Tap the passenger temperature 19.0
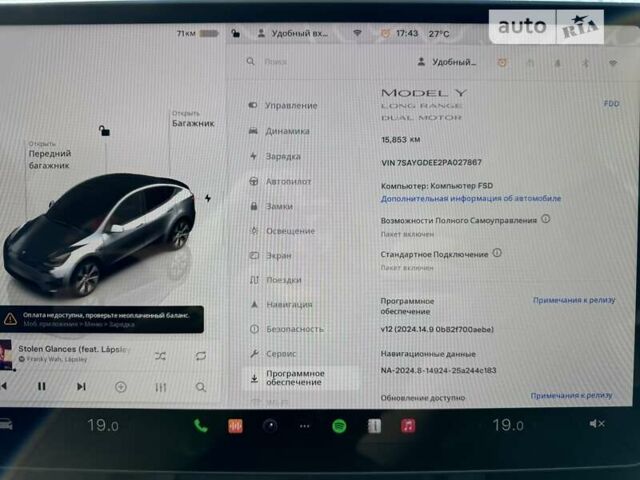This screenshot has height=480, width=640. pos(508,425)
